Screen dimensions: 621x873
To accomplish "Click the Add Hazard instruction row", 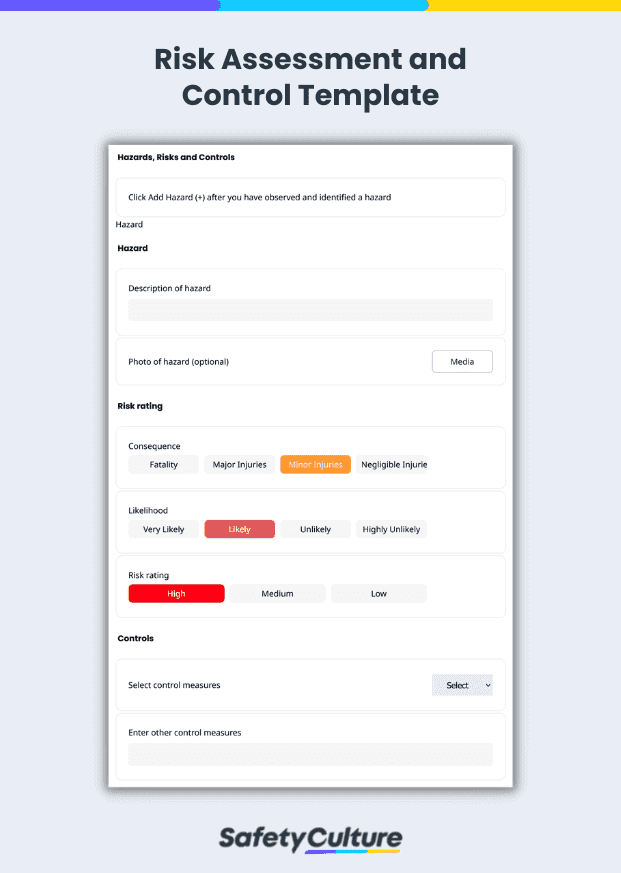I will click(310, 197).
